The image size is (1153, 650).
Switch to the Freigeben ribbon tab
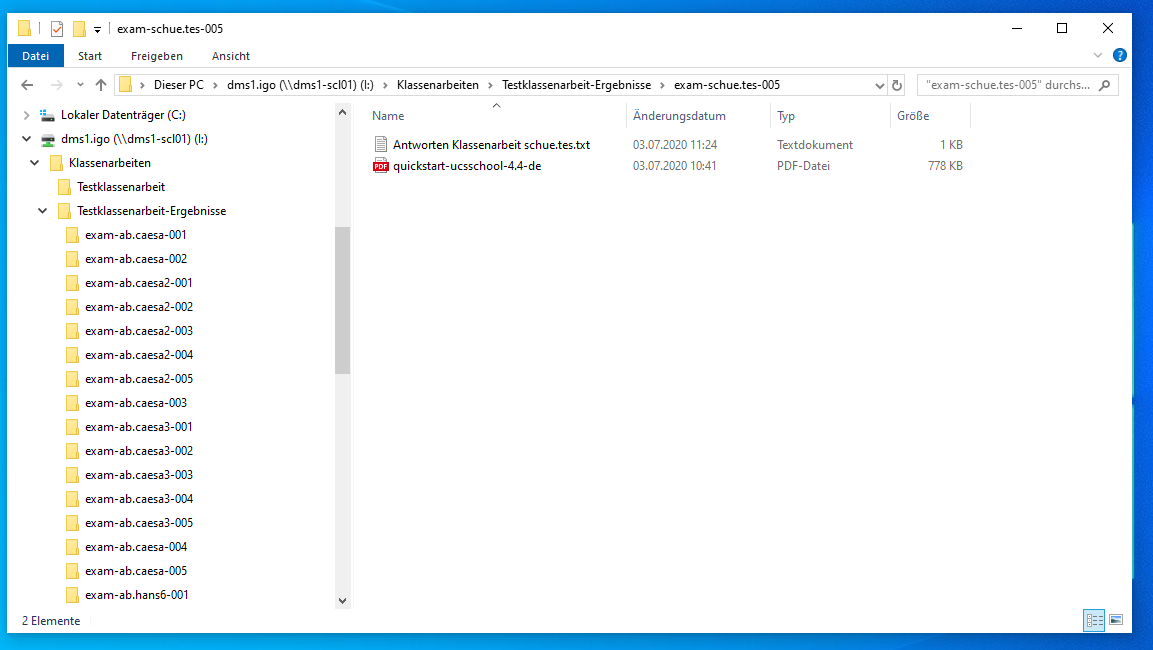pos(157,56)
